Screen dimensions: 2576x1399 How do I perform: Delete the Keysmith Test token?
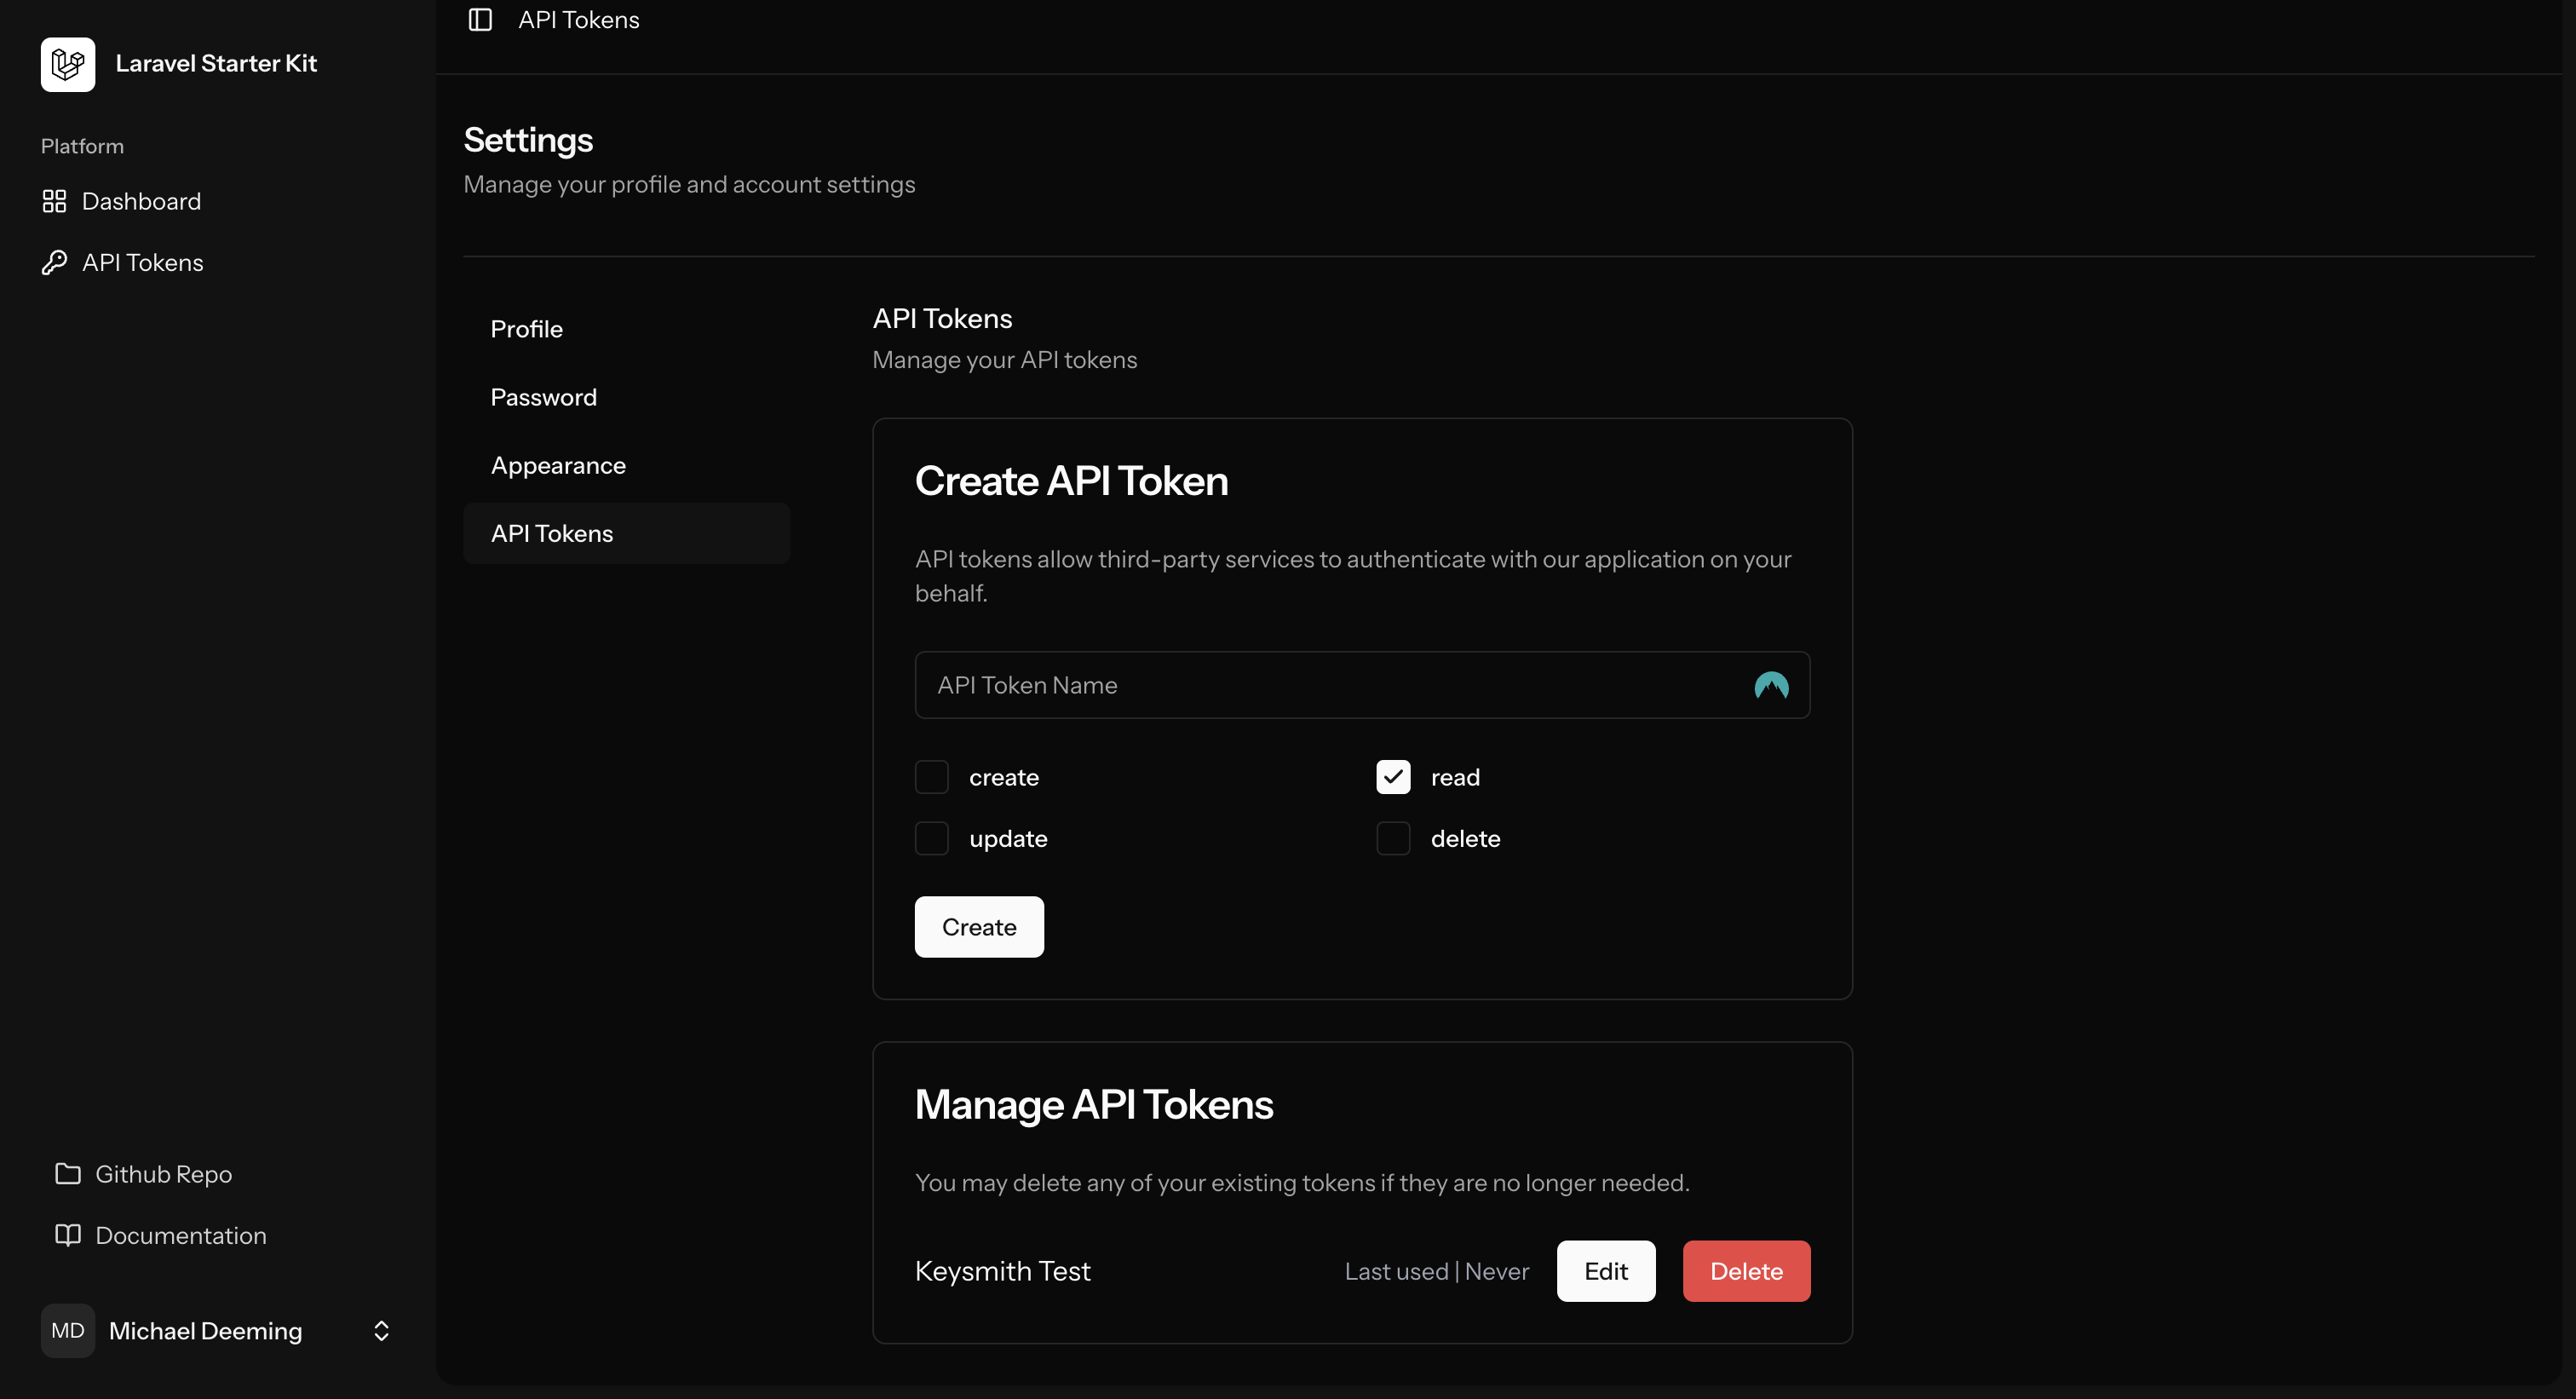coord(1745,1271)
